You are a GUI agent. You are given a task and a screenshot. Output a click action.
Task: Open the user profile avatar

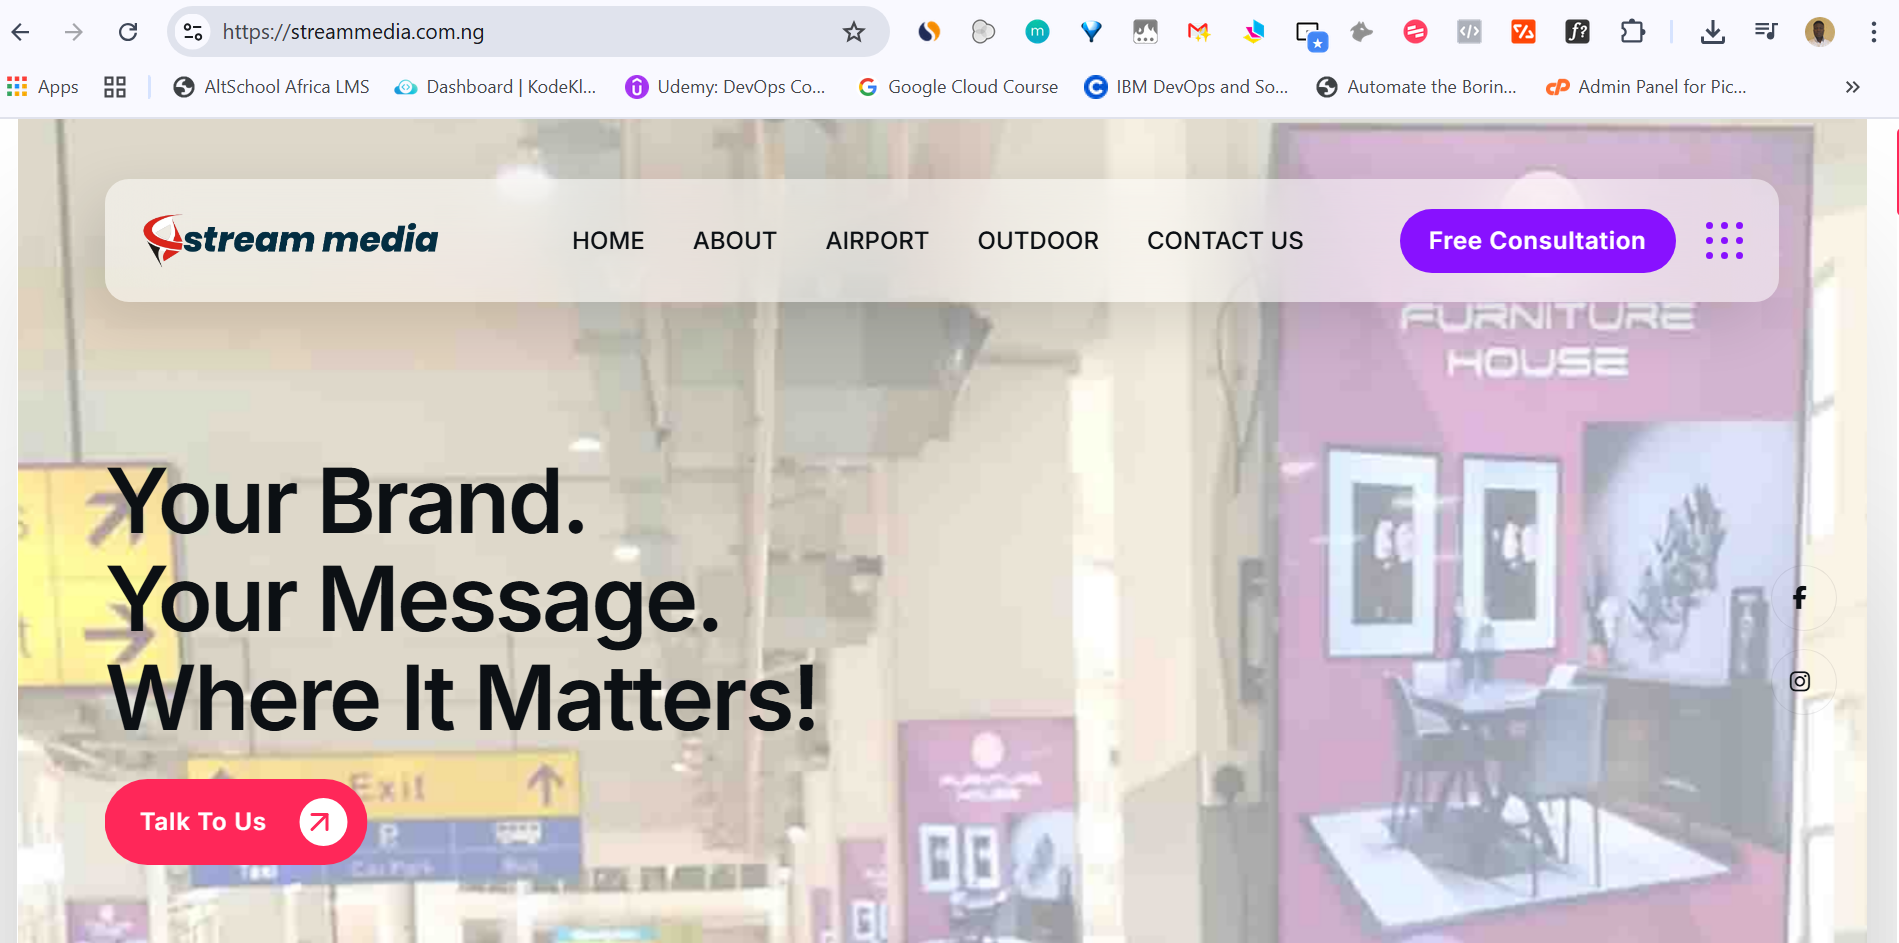tap(1819, 32)
